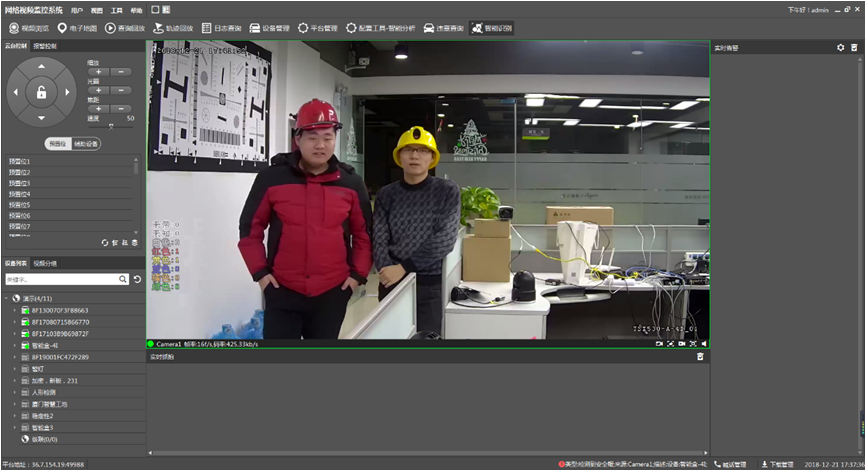Expand device 8F130070F3F88663

[x=15, y=310]
